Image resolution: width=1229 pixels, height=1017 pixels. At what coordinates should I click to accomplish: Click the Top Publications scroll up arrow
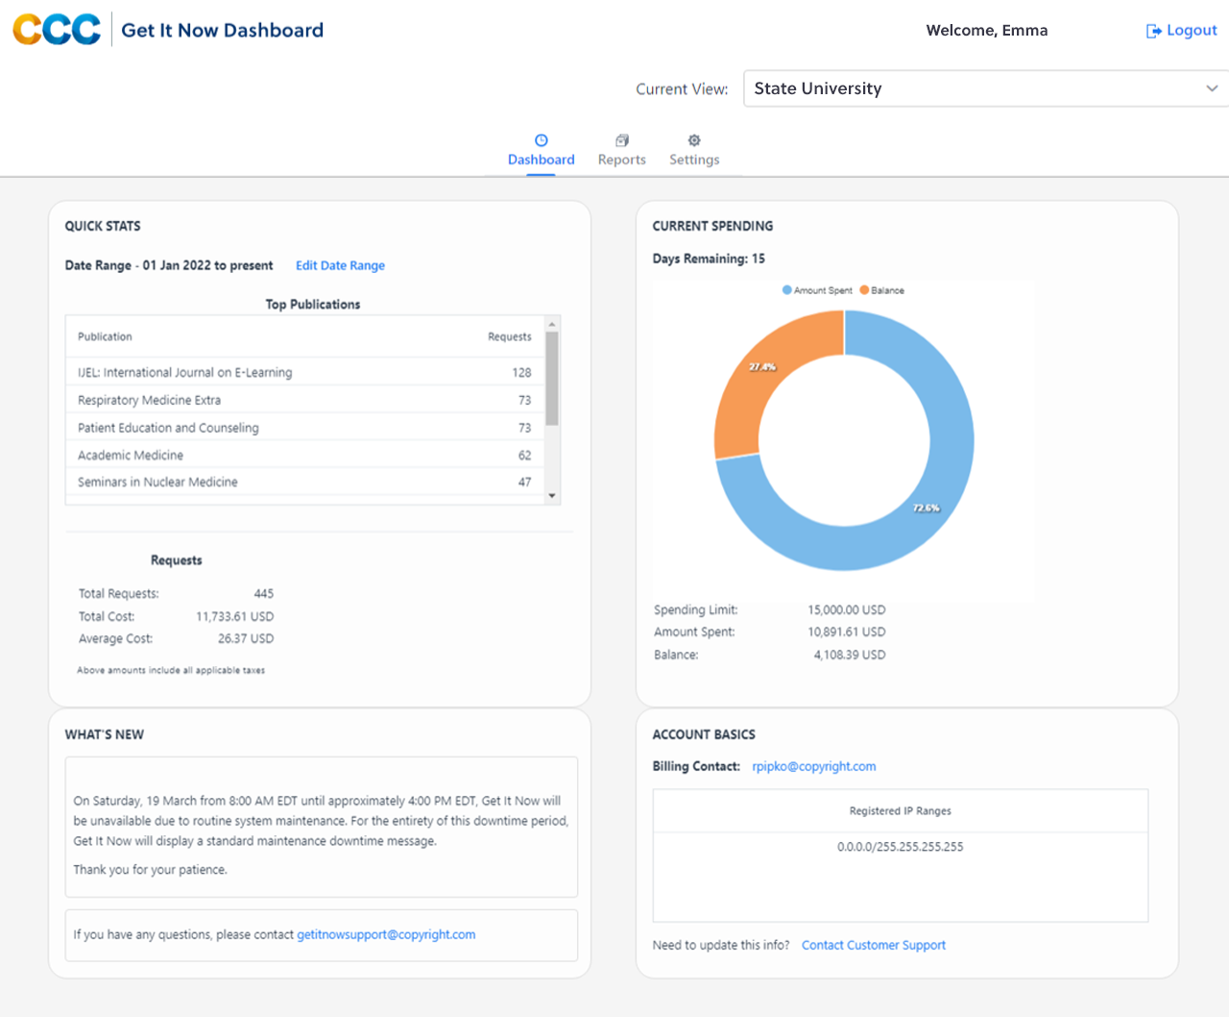tap(552, 324)
